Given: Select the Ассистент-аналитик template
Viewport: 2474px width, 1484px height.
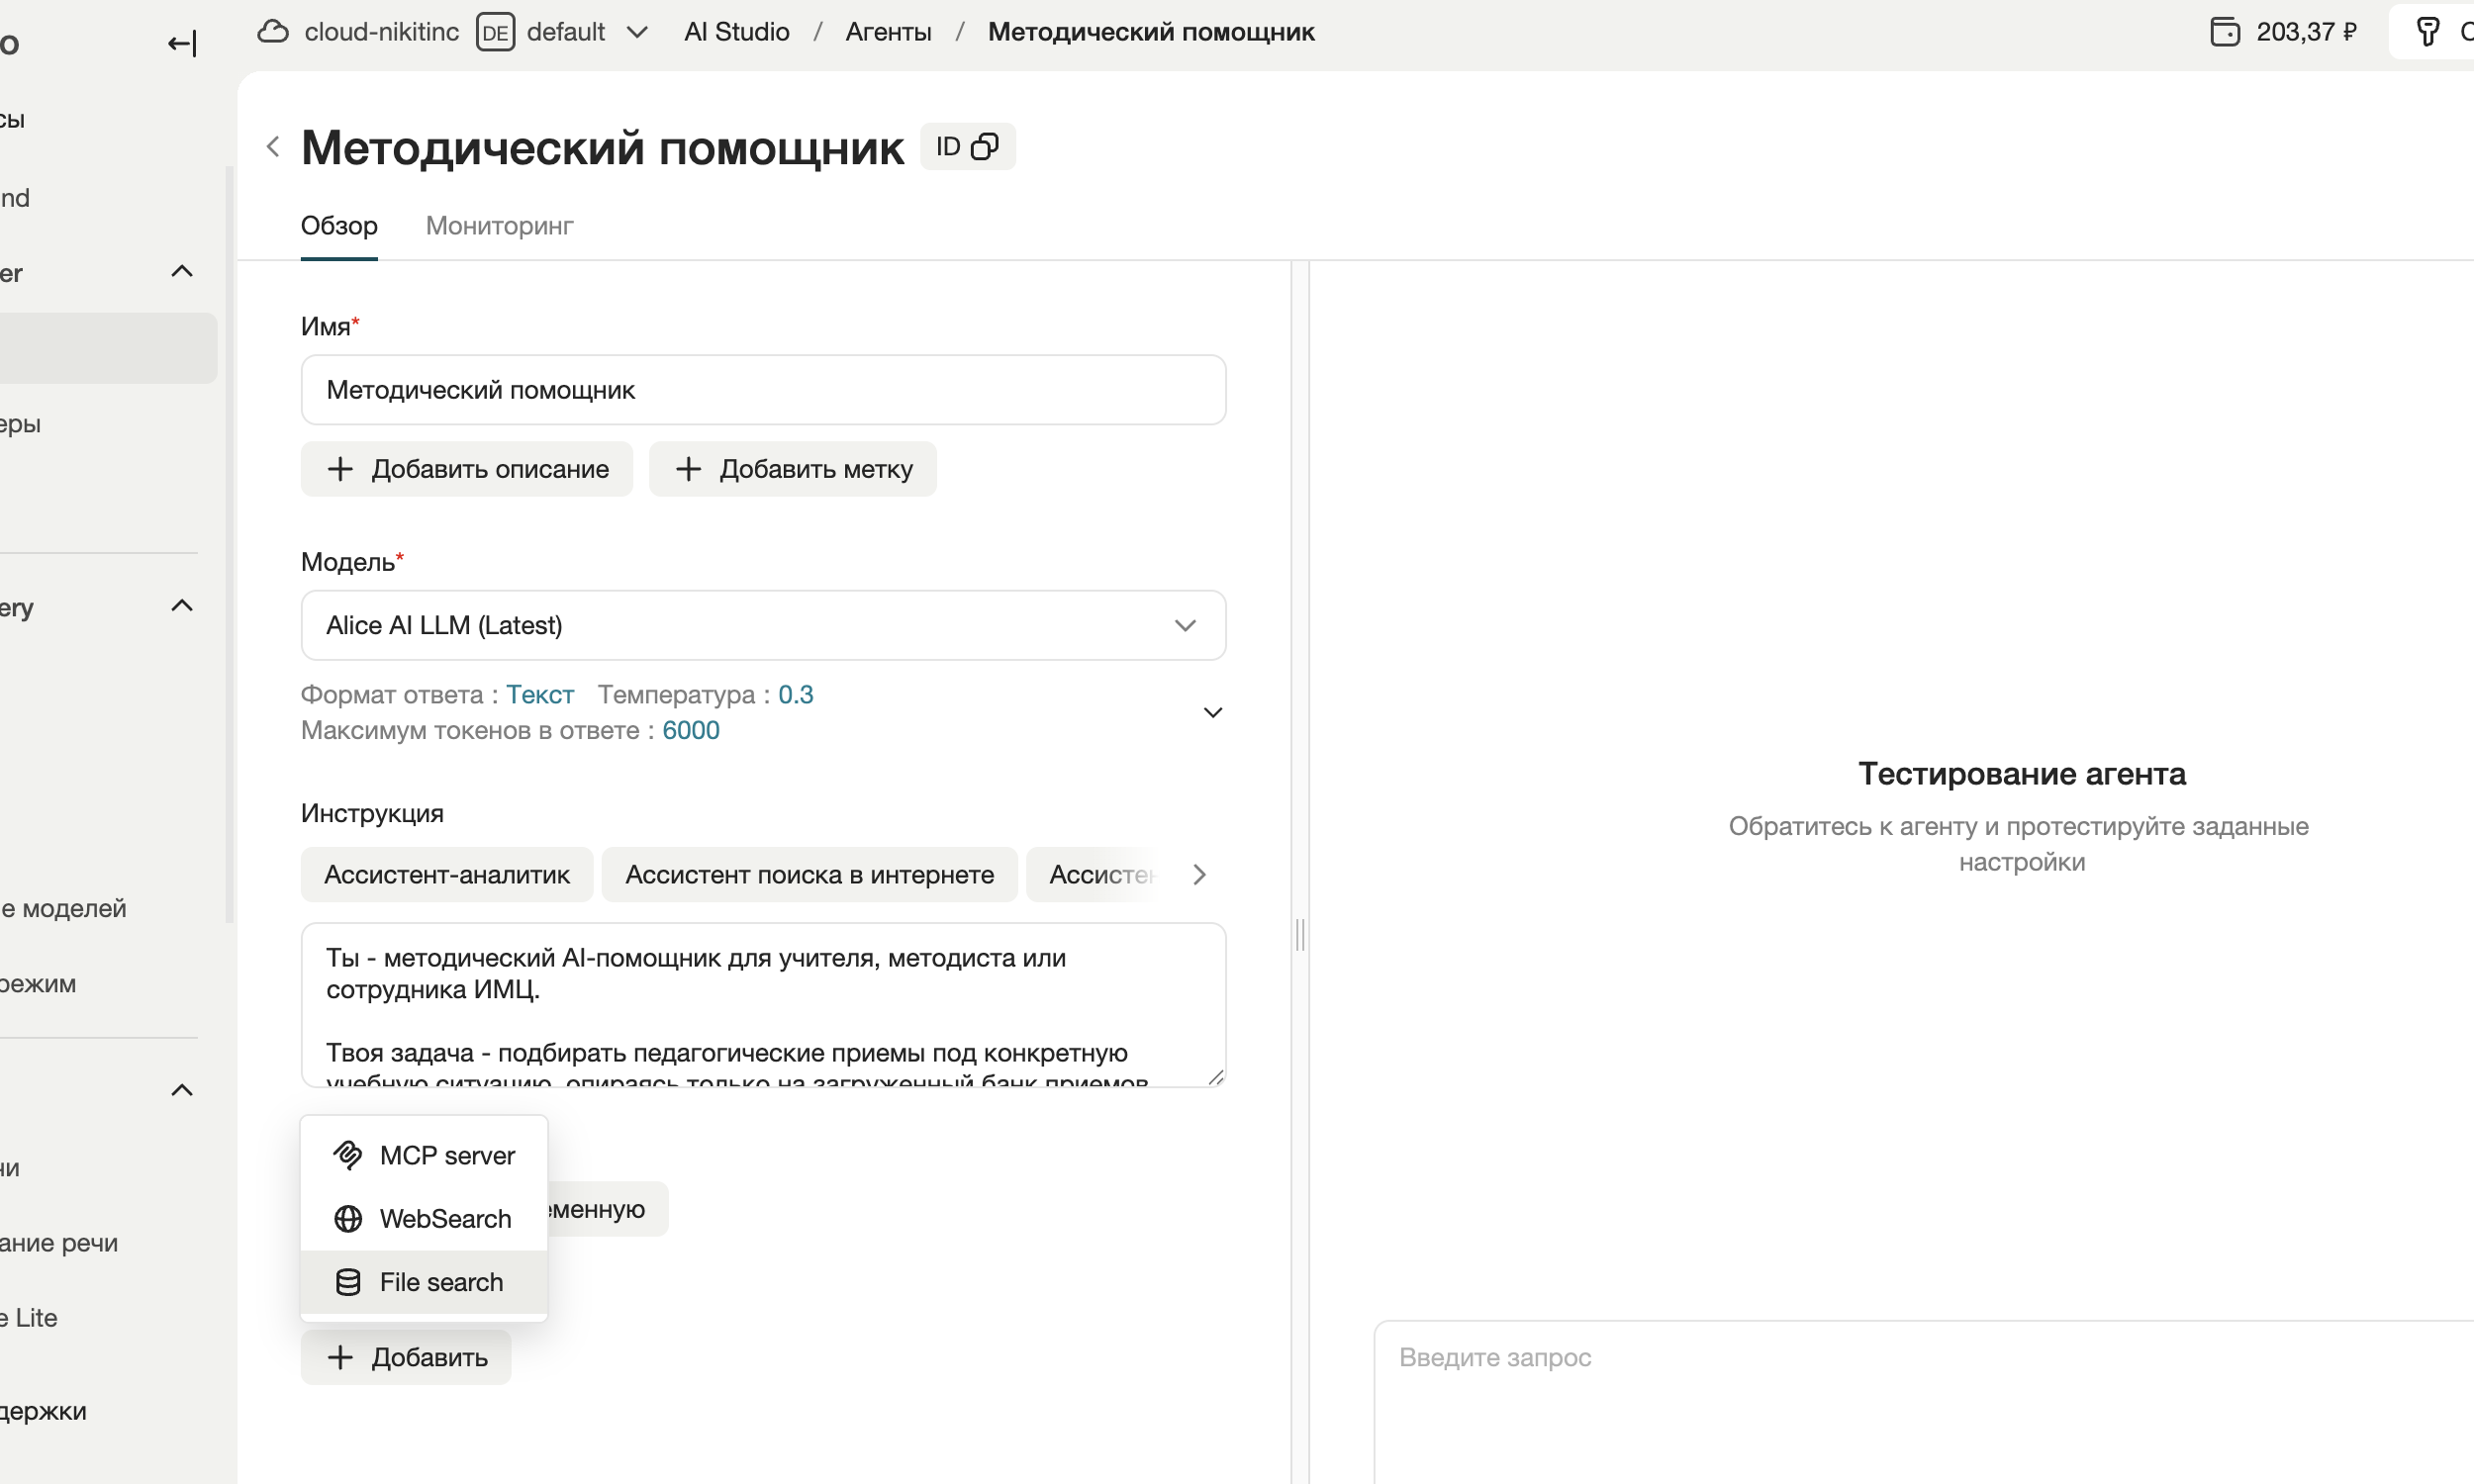Looking at the screenshot, I should coord(447,875).
